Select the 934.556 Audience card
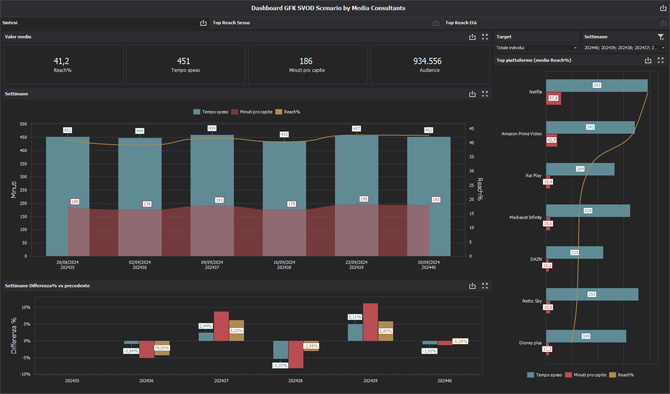The image size is (670, 394). point(429,65)
